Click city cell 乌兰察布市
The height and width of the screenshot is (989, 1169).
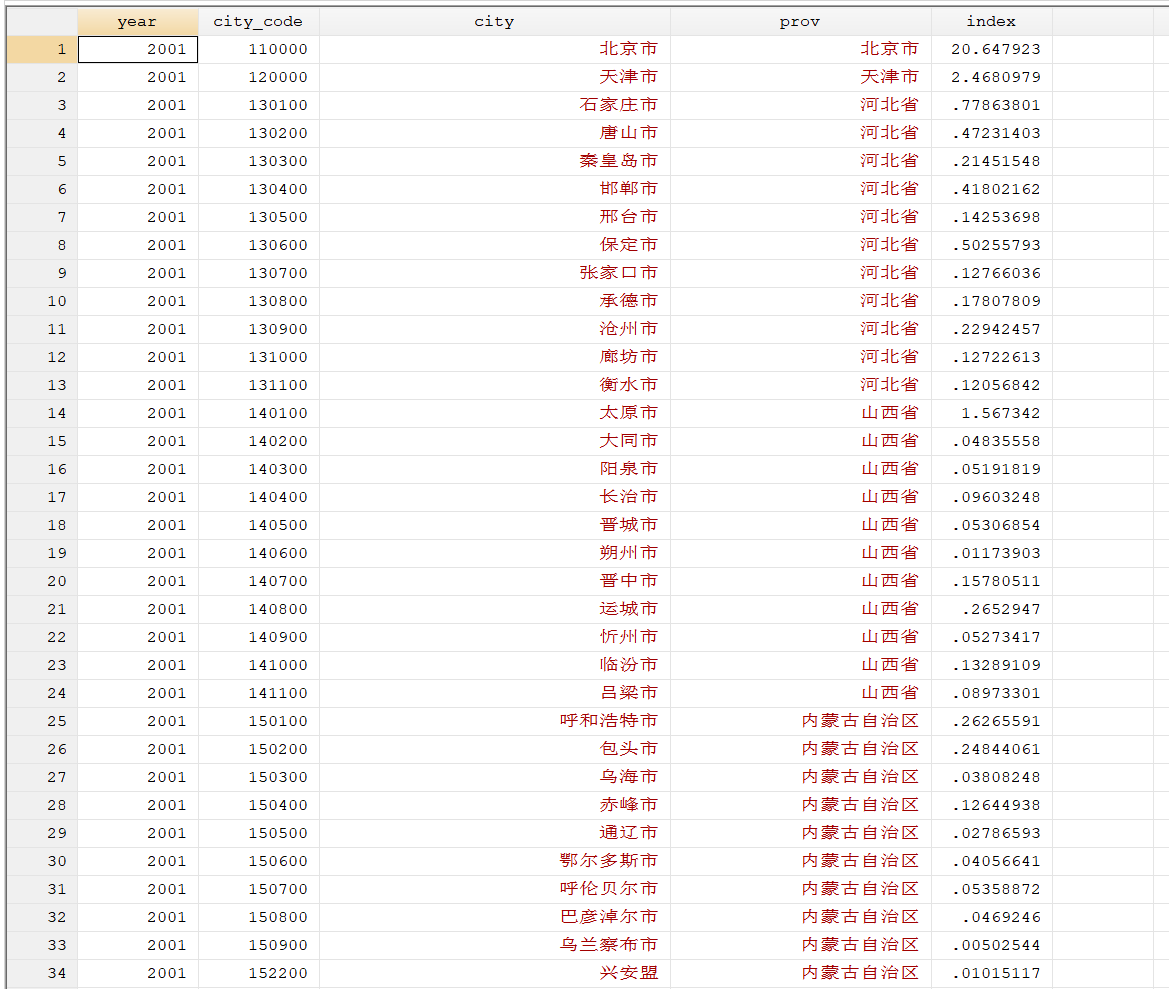494,945
